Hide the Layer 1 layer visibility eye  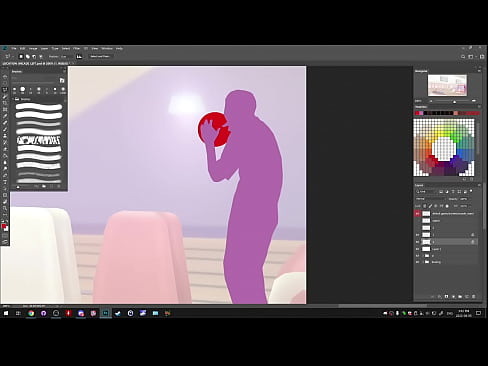pos(417,249)
